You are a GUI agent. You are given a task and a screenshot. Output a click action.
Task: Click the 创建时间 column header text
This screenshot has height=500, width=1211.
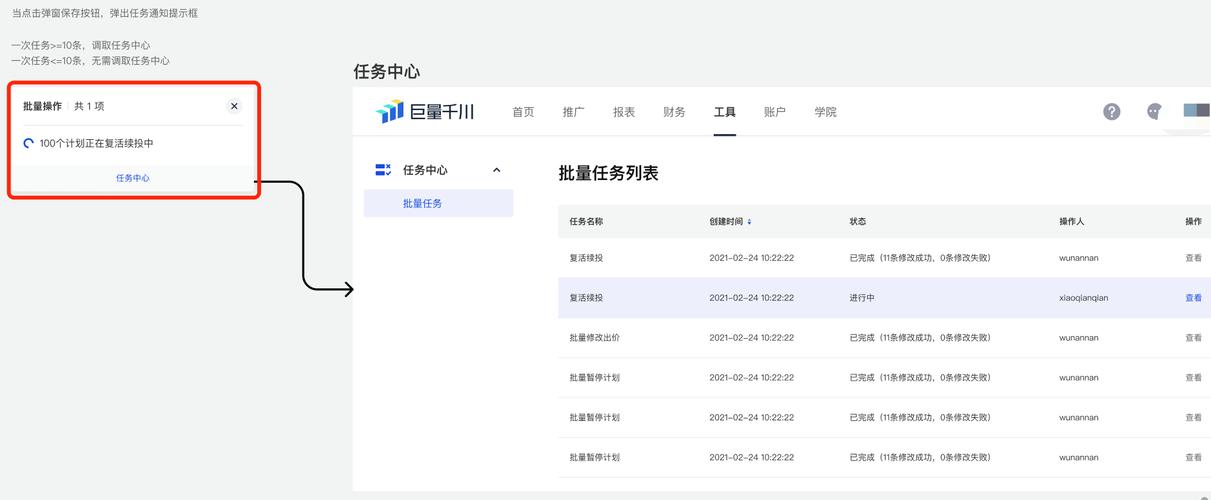[726, 222]
